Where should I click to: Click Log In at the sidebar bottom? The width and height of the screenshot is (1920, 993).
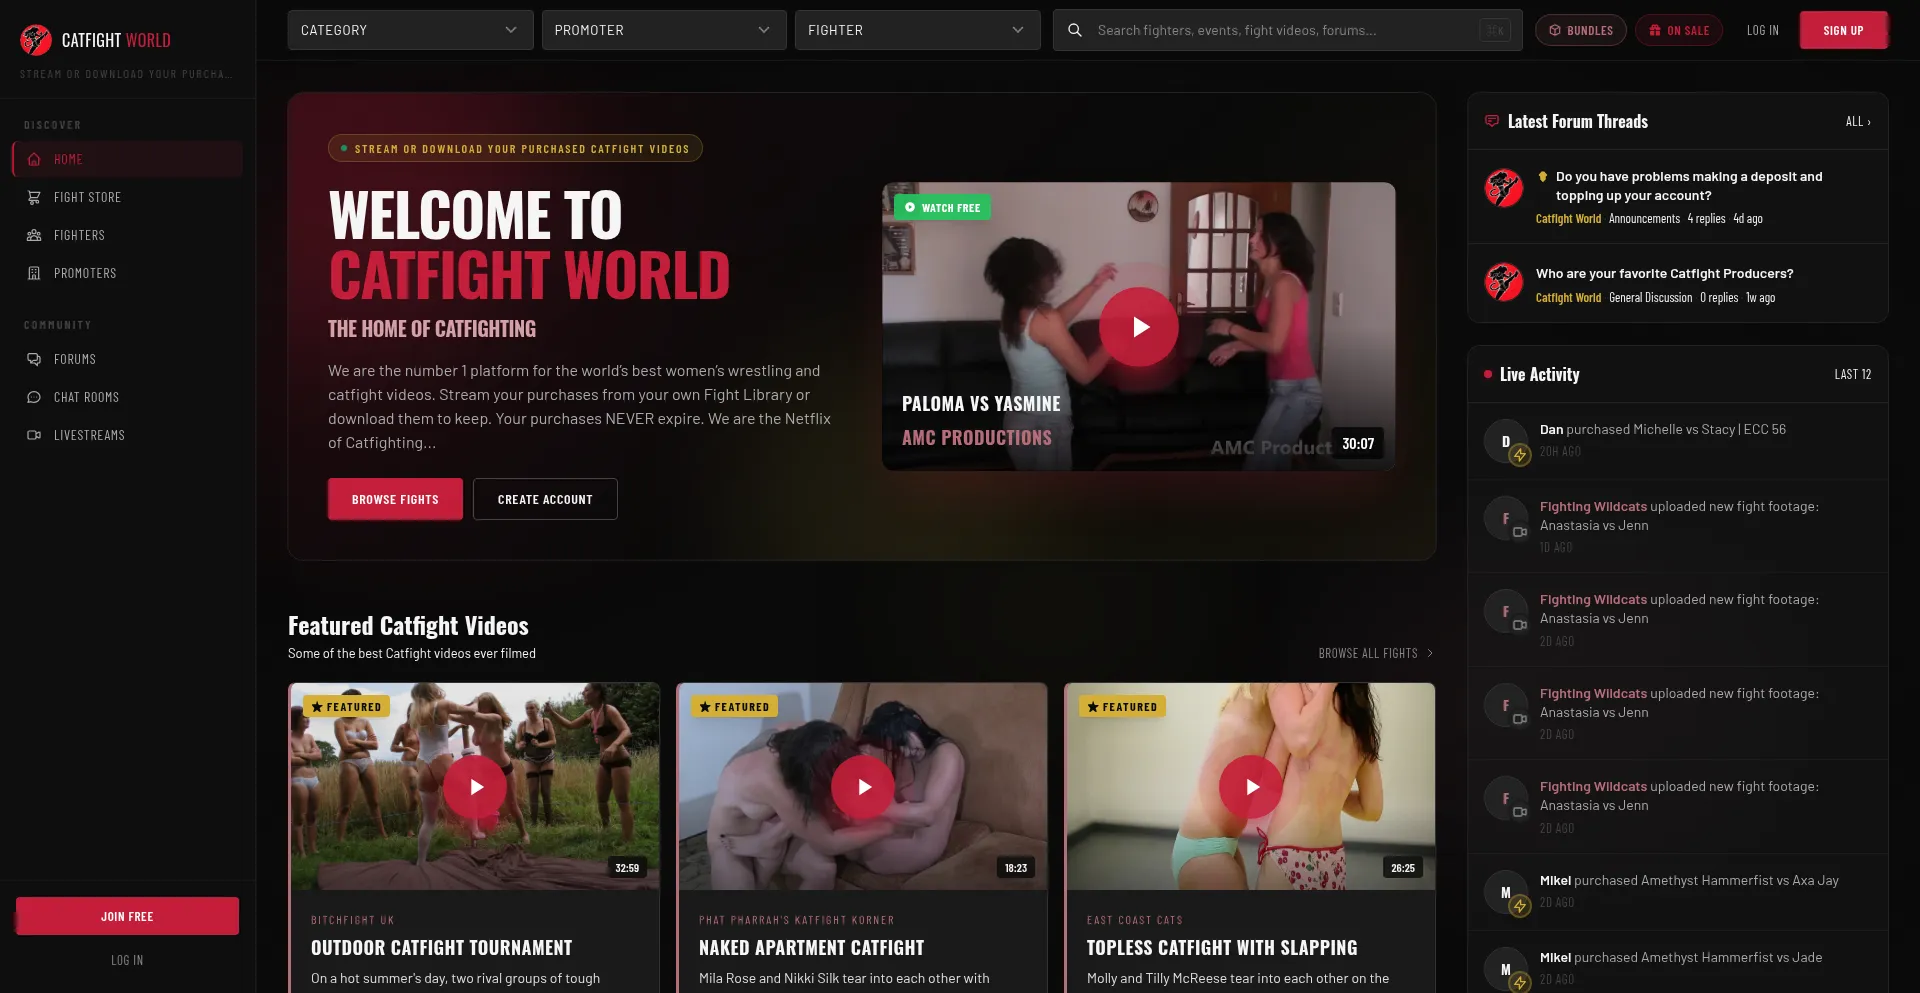pyautogui.click(x=127, y=960)
